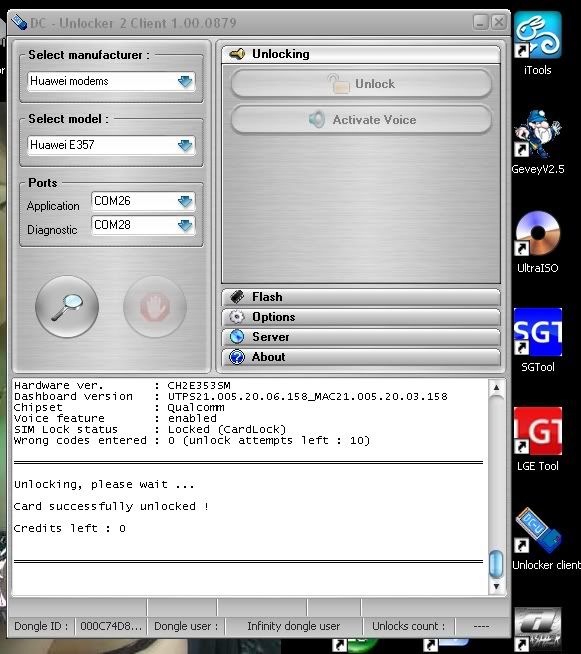Click the question mark icon beside About

[237, 357]
